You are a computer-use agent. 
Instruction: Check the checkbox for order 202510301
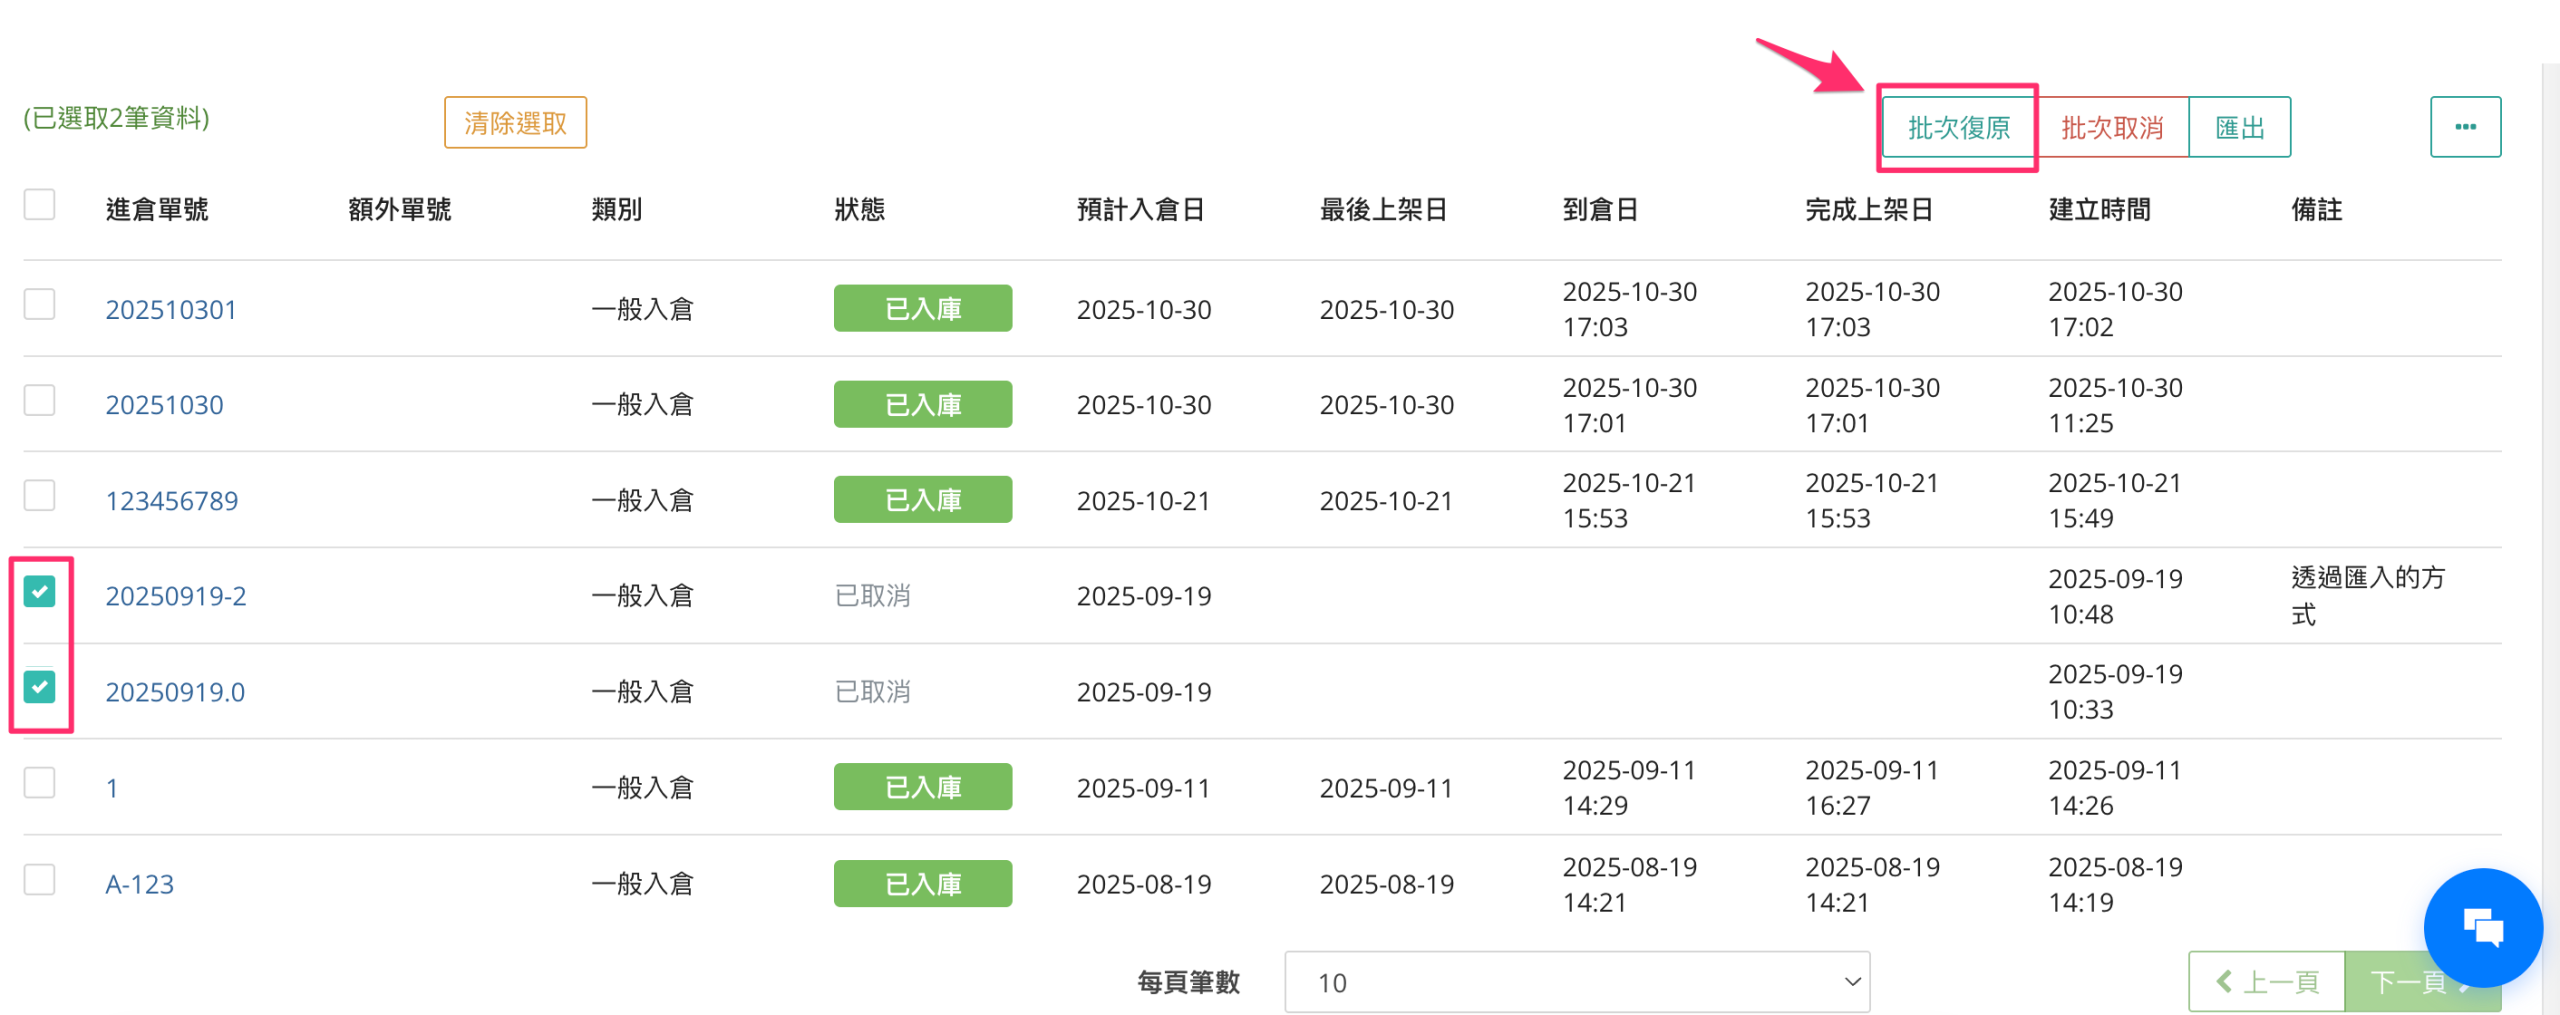(40, 304)
